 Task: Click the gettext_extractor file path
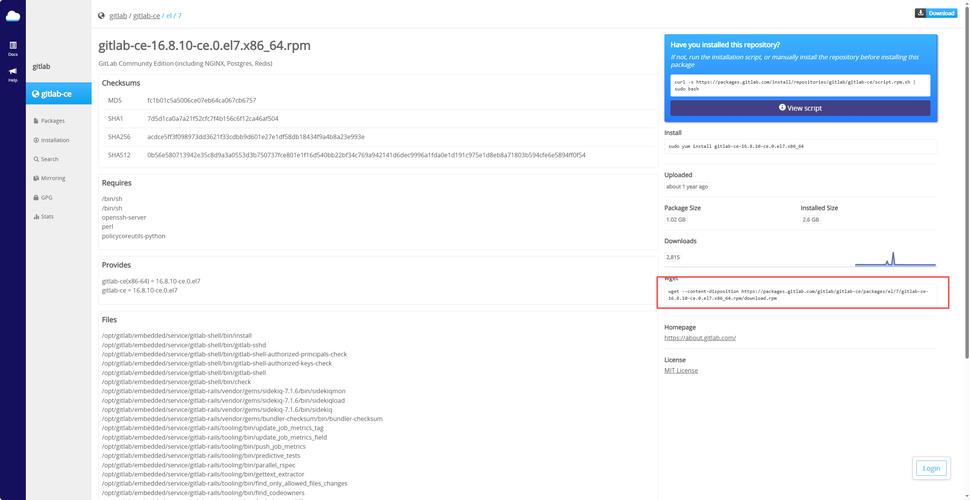coord(203,474)
